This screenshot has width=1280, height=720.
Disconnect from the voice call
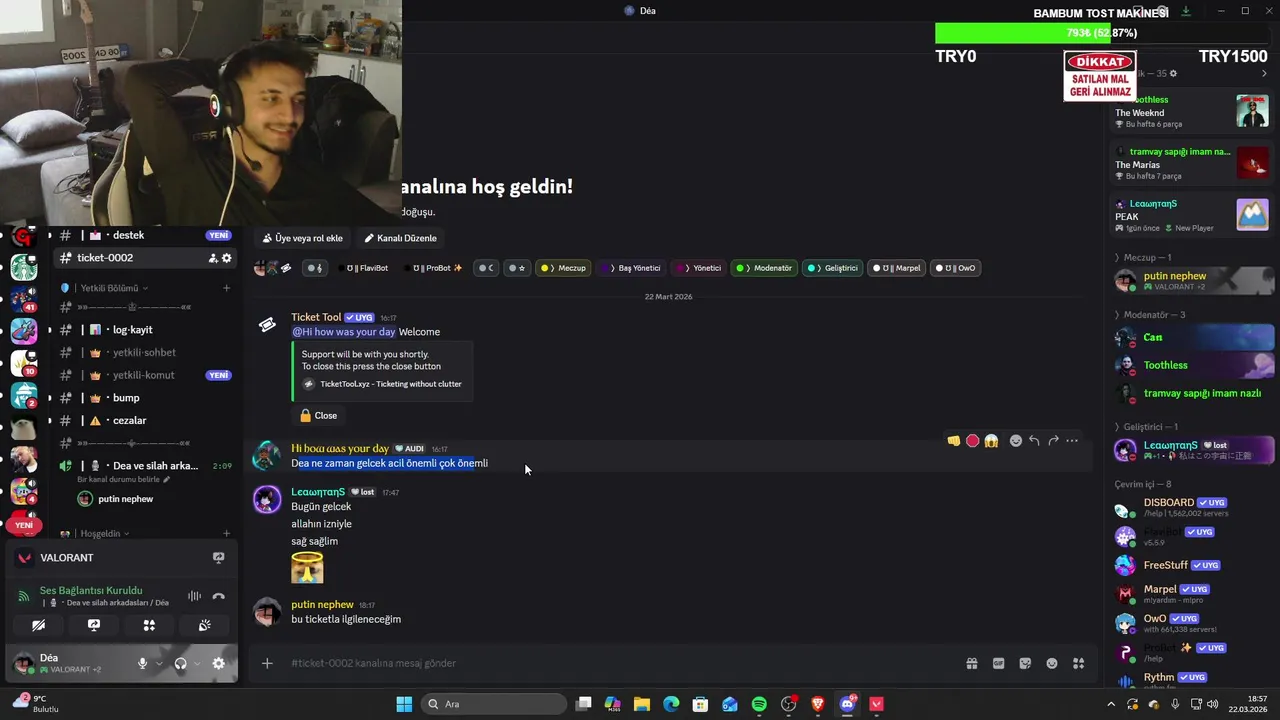coord(218,596)
